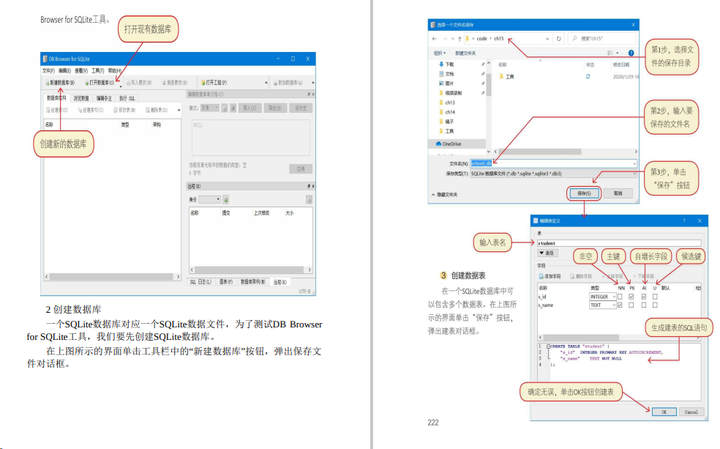Switch to the 浏览数据 tab
Viewport: 720px width, 449px height.
(x=81, y=98)
